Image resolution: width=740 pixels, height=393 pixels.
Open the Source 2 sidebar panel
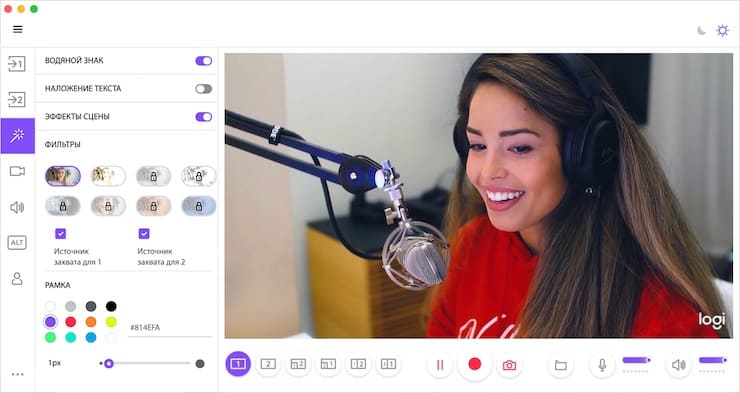click(17, 100)
